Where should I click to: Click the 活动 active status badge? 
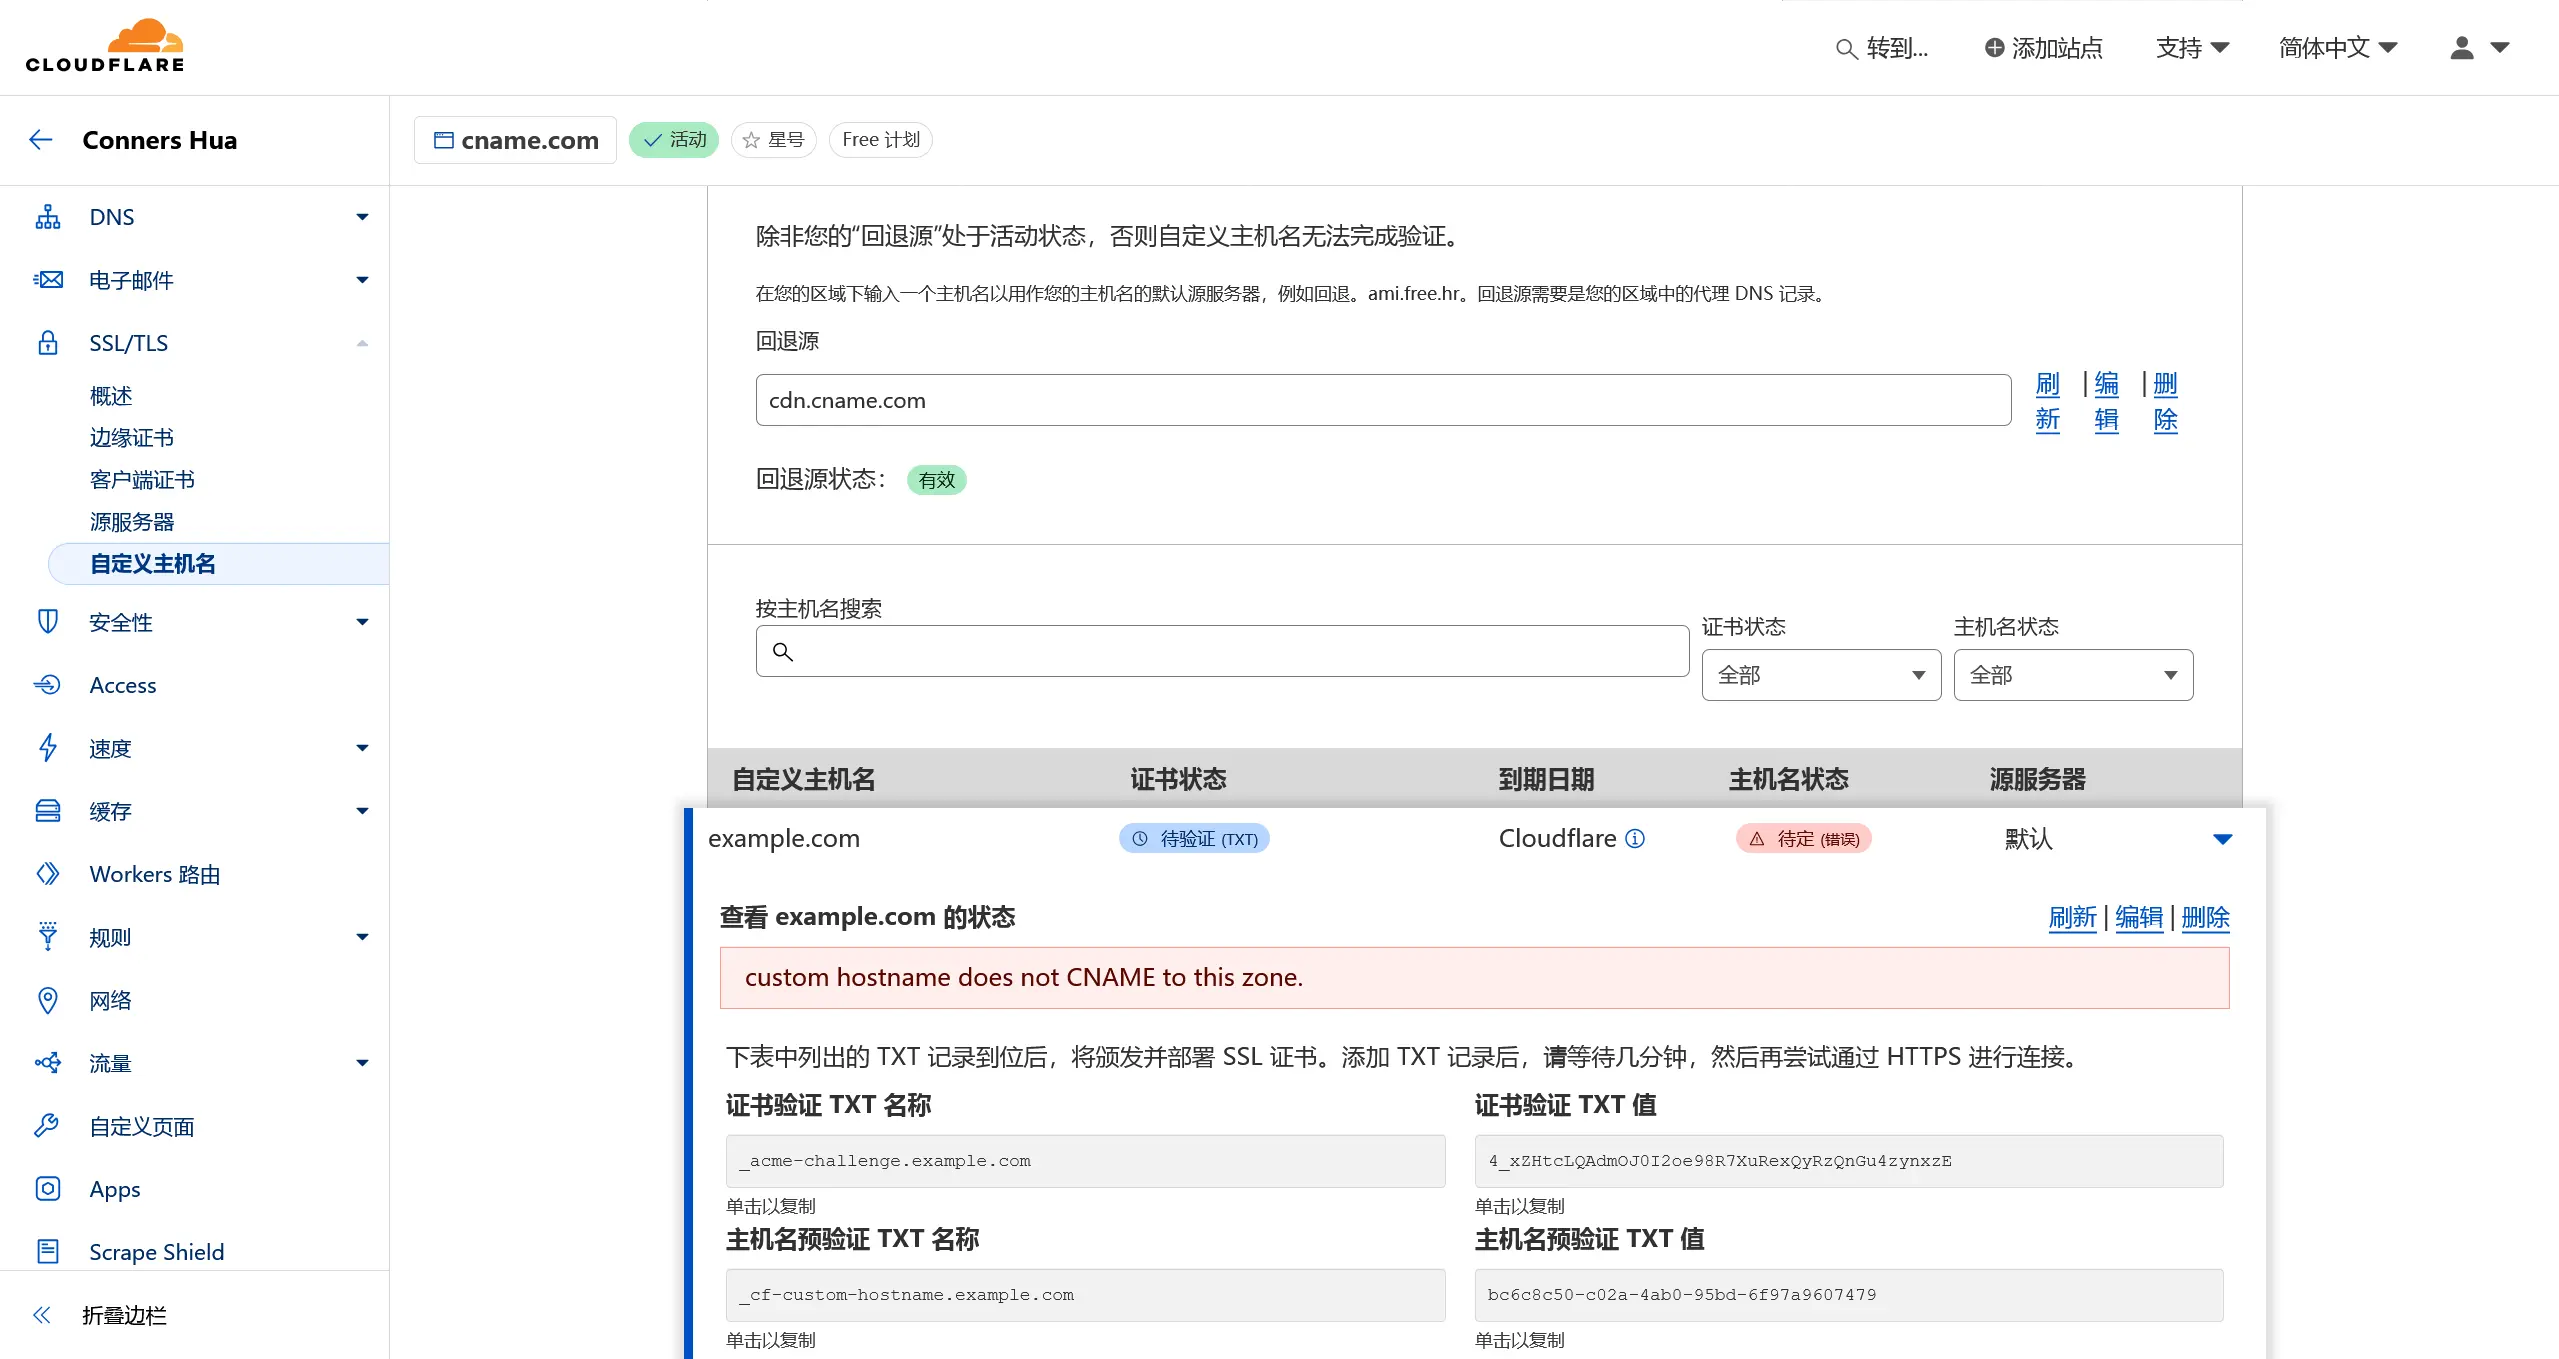pos(674,140)
